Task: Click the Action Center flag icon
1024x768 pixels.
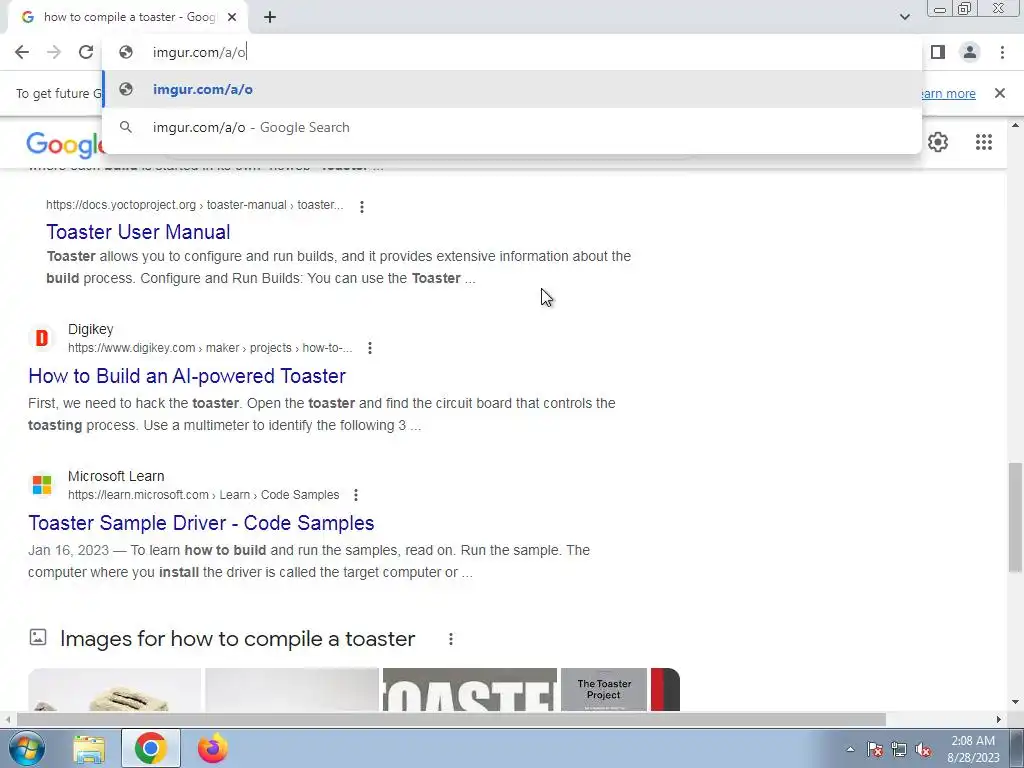Action: tap(875, 749)
